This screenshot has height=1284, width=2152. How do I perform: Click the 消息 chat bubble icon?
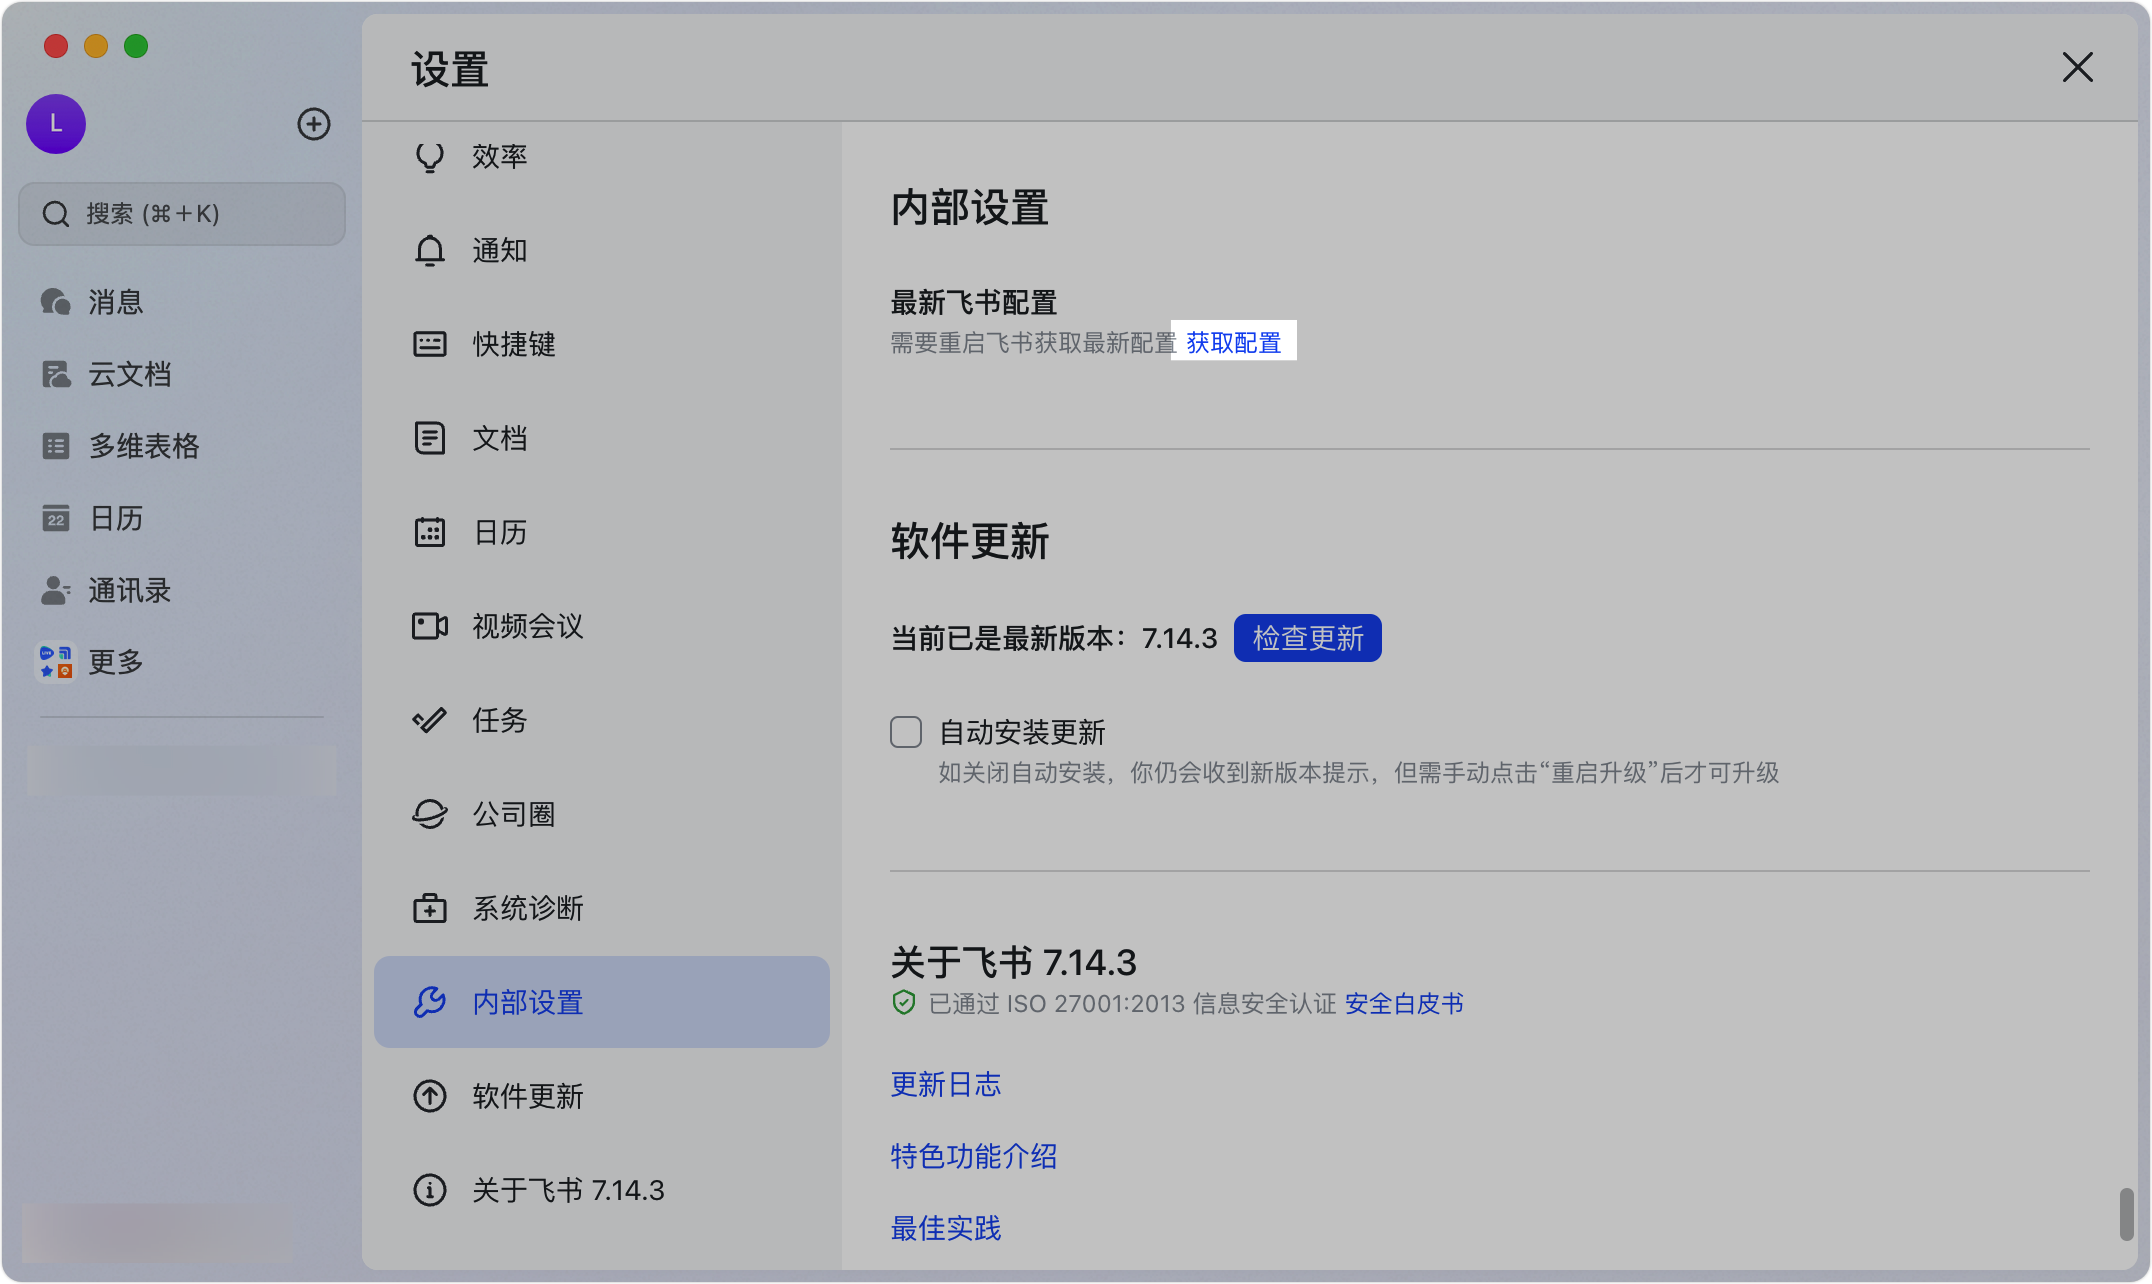[55, 302]
